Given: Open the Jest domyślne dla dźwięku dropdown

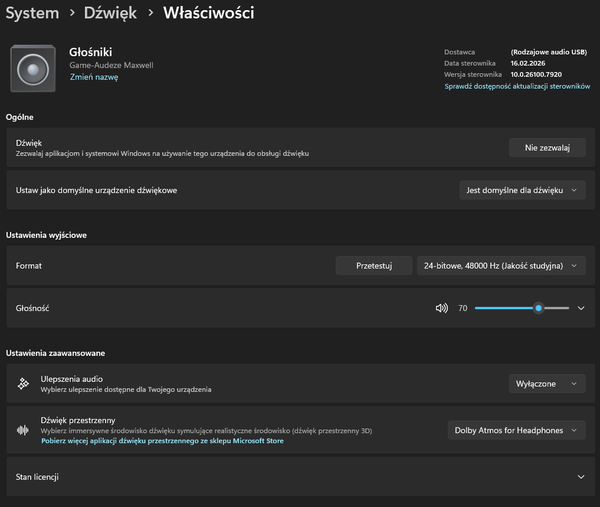Looking at the screenshot, I should tap(520, 189).
